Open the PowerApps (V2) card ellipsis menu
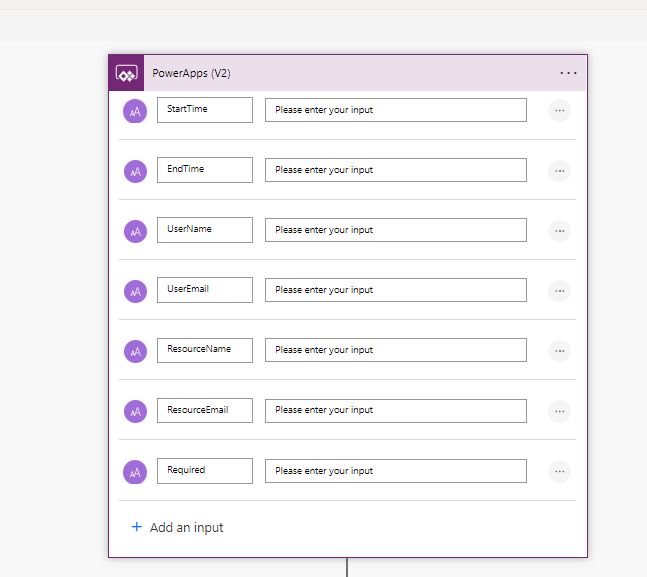647x577 pixels. 568,73
